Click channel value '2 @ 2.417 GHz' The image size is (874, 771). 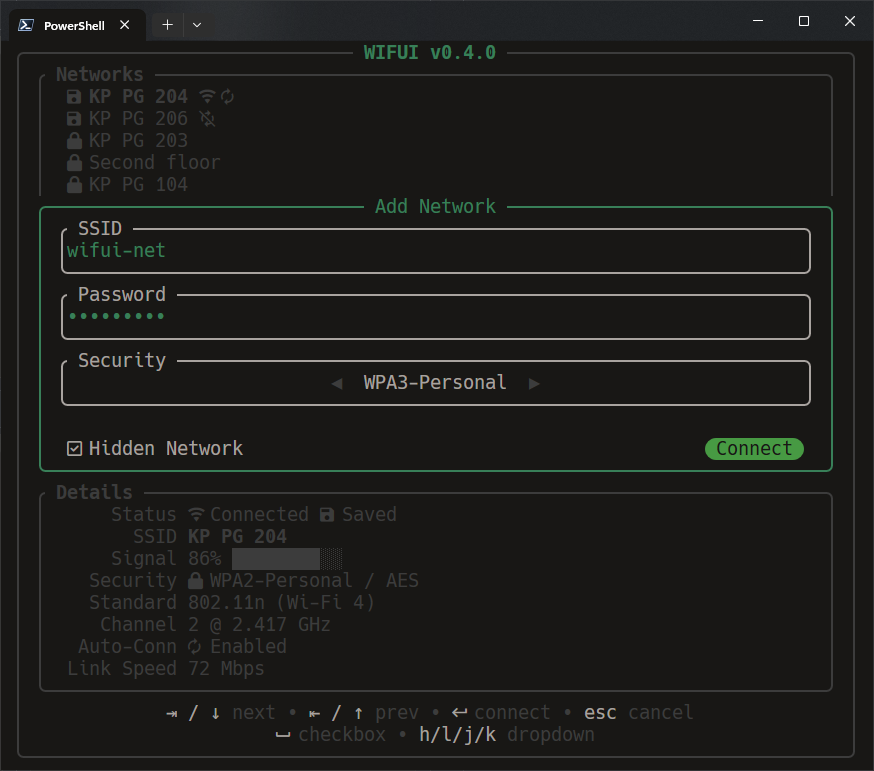259,624
